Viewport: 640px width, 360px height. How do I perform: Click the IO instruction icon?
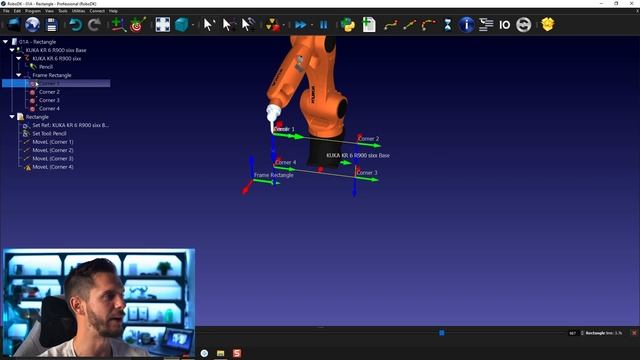504,25
